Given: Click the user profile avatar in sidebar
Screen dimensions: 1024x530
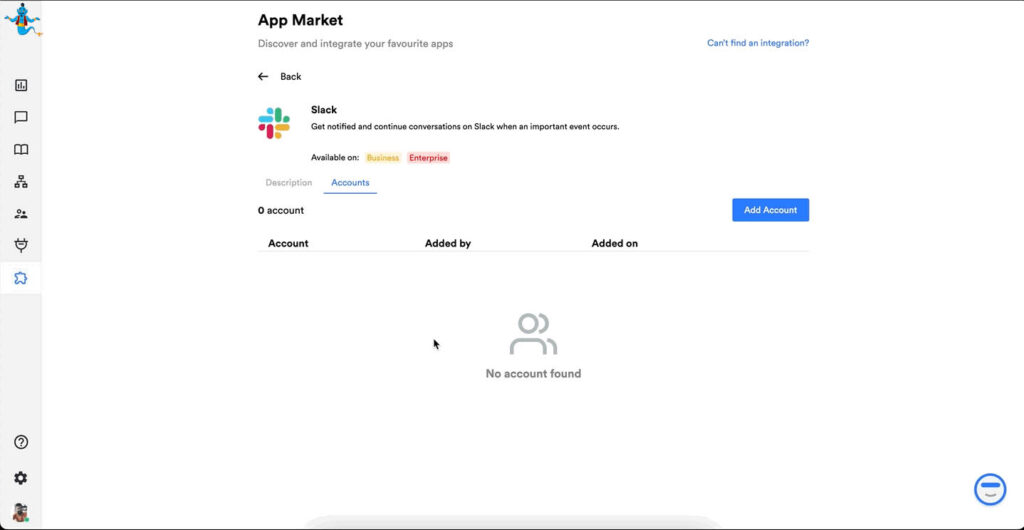Looking at the screenshot, I should click(21, 512).
